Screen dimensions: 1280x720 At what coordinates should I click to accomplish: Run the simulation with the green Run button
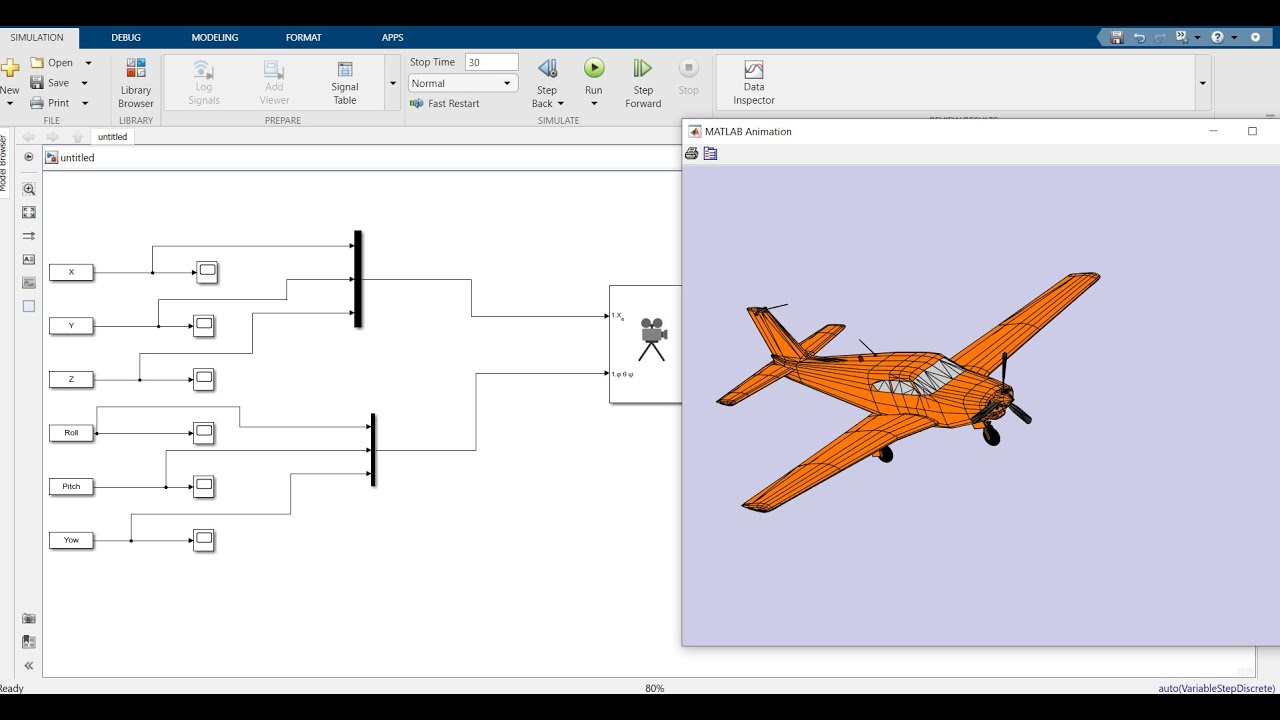pyautogui.click(x=594, y=68)
